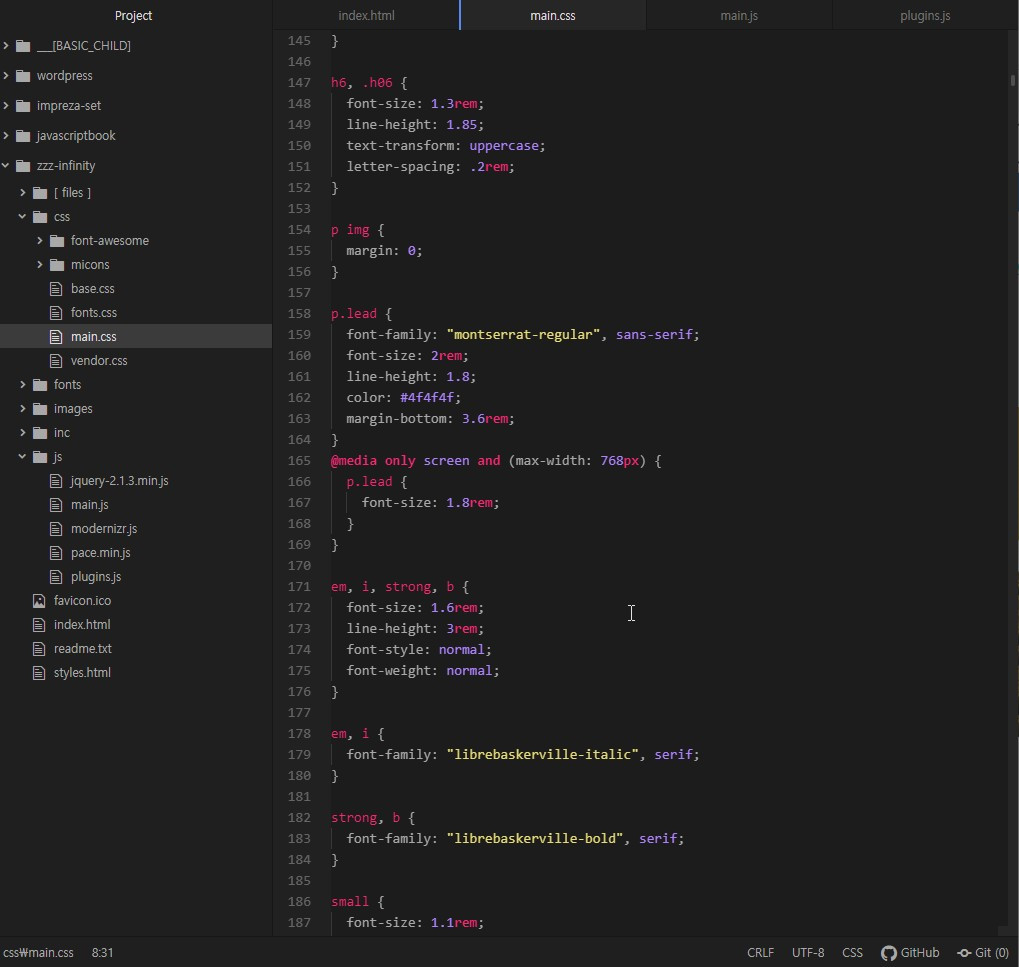This screenshot has width=1019, height=967.
Task: Click the inc folder icon
Action: point(40,432)
